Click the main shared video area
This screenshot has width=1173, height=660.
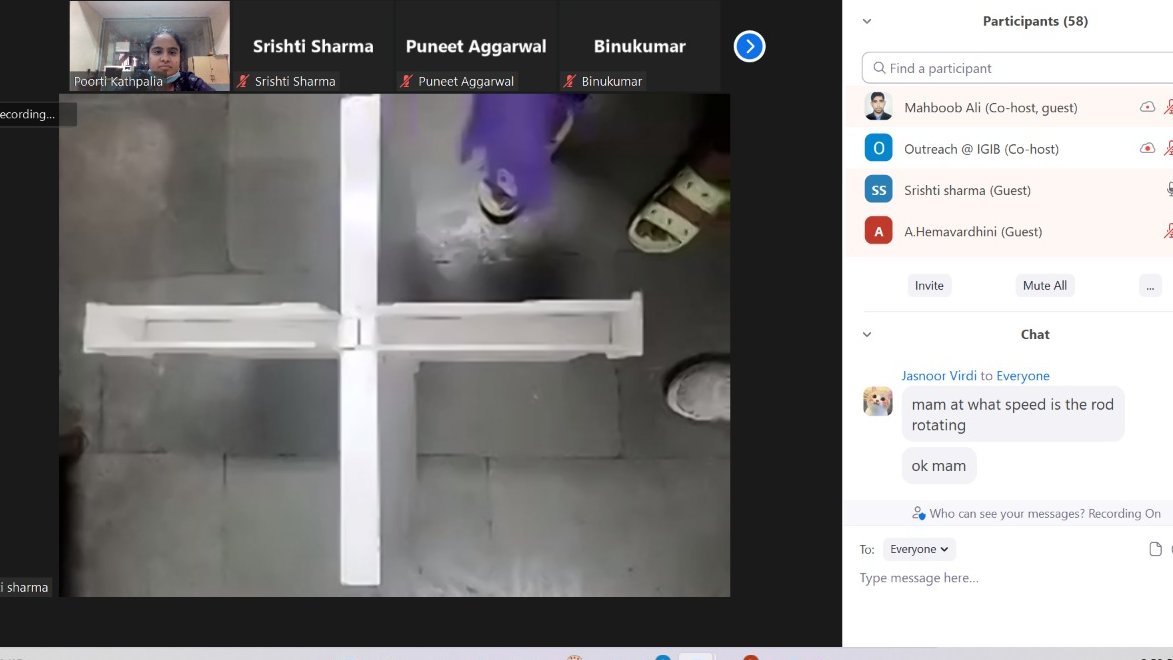point(394,345)
